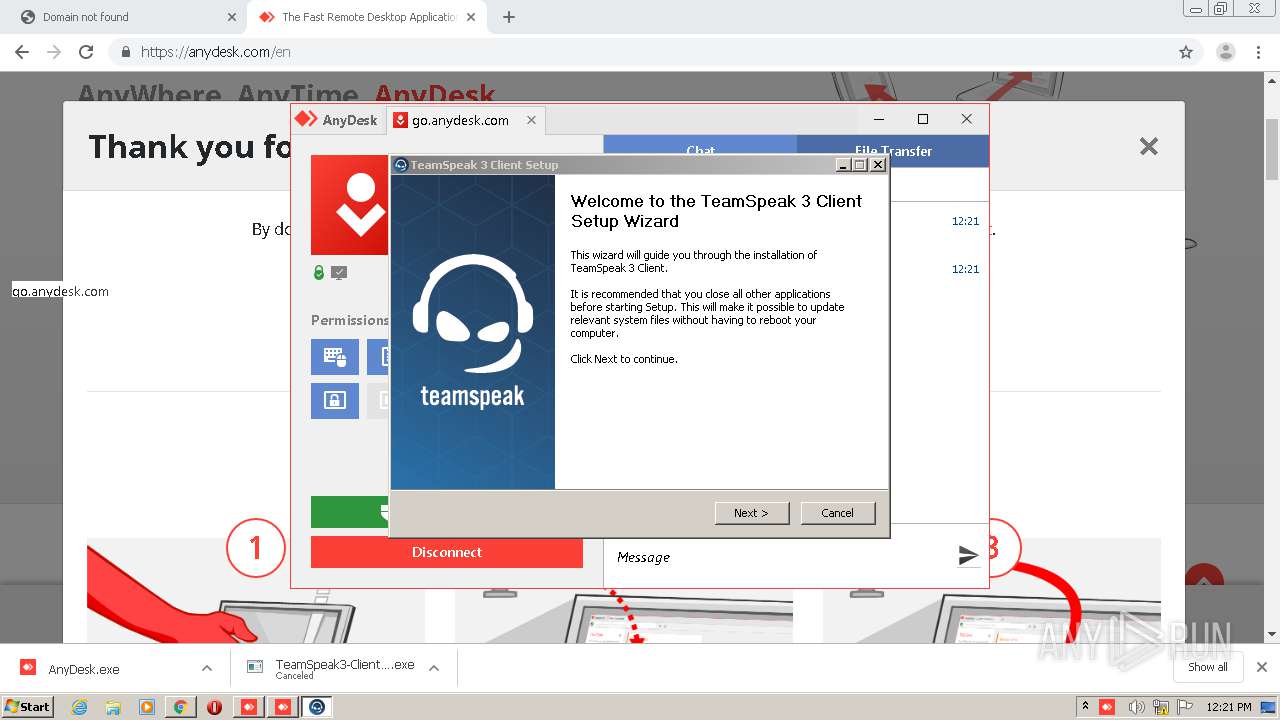
Task: Click the browser vertical scrollbar
Action: point(1272,150)
